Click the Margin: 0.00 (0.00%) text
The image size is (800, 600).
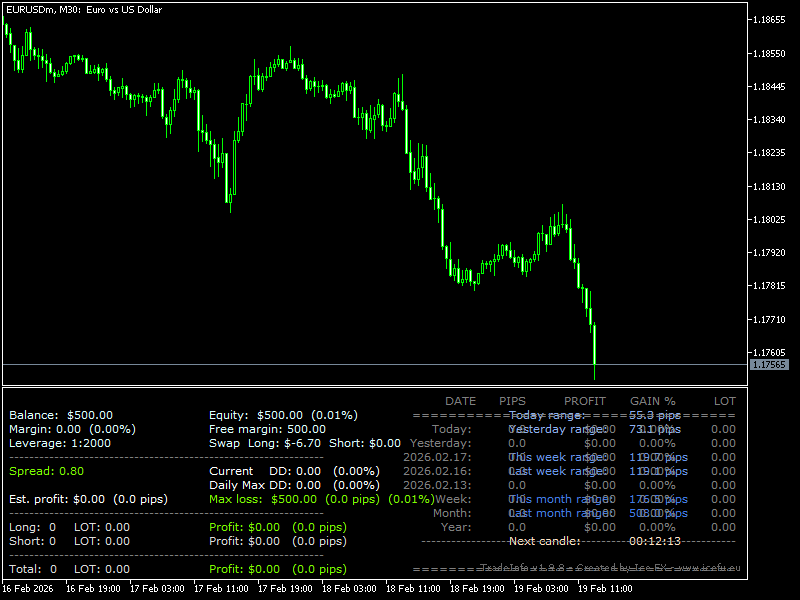(x=72, y=430)
